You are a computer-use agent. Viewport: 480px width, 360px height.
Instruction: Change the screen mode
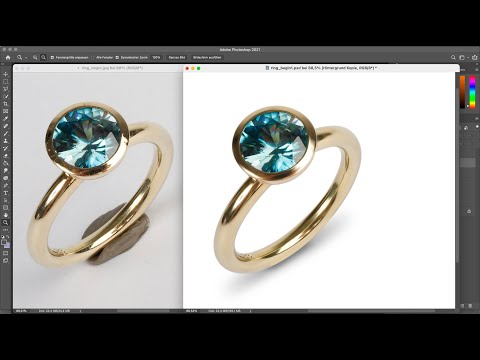pyautogui.click(x=6, y=261)
